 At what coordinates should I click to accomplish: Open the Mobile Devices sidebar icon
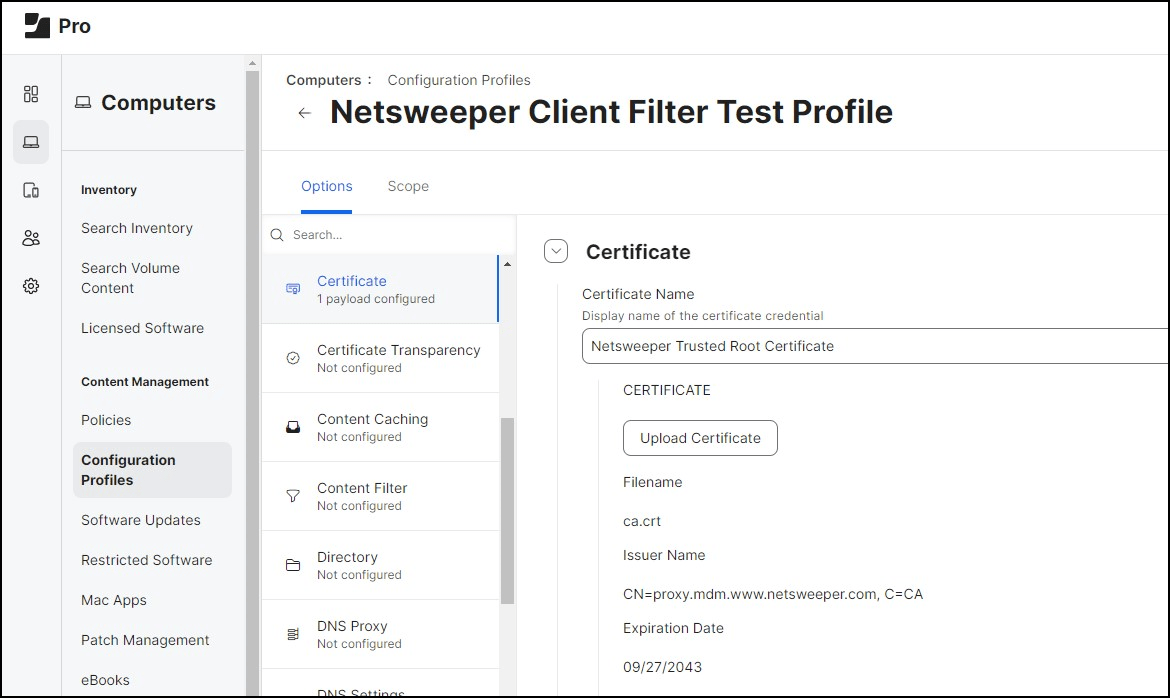(x=30, y=189)
